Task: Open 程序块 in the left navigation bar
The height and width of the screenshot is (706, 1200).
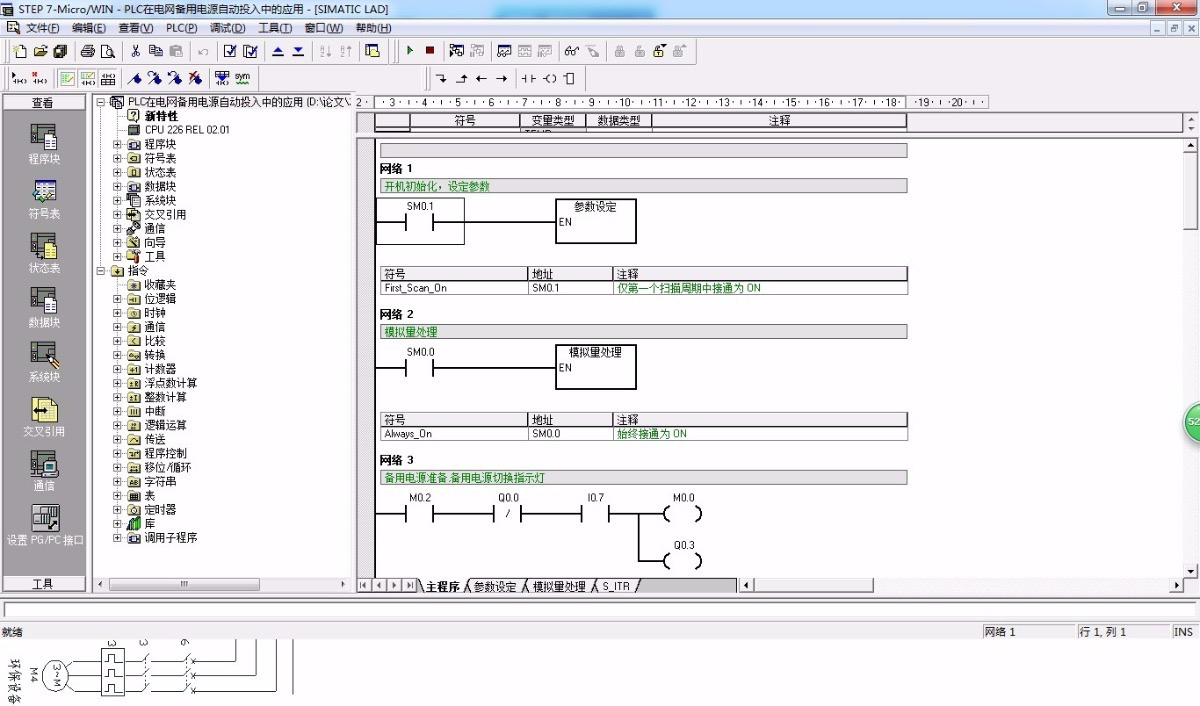Action: point(44,144)
